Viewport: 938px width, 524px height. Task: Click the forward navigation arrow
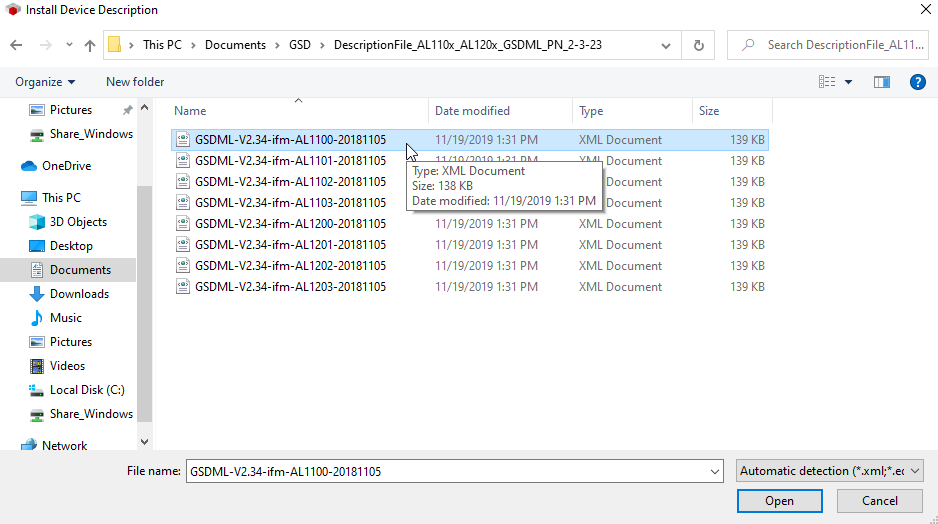tap(45, 45)
